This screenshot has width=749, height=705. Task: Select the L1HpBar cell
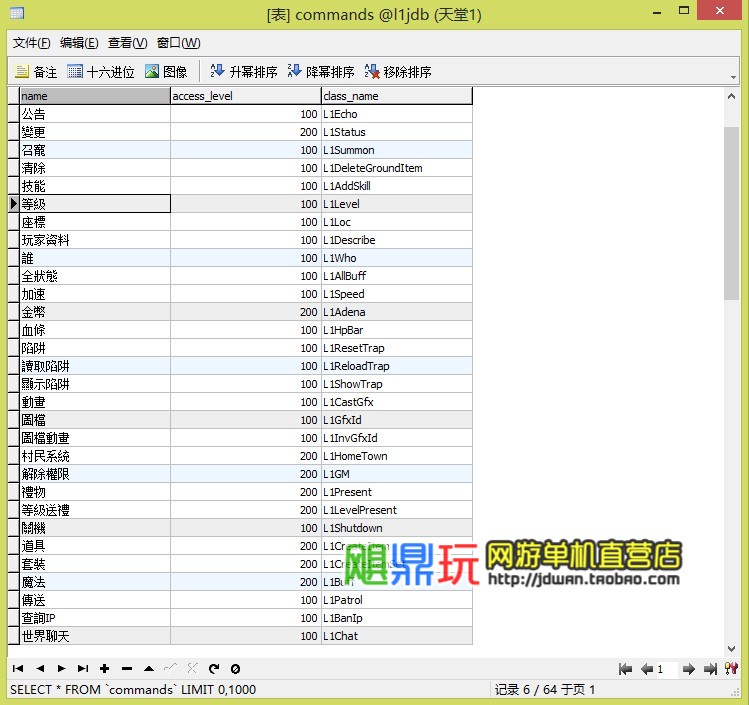397,330
